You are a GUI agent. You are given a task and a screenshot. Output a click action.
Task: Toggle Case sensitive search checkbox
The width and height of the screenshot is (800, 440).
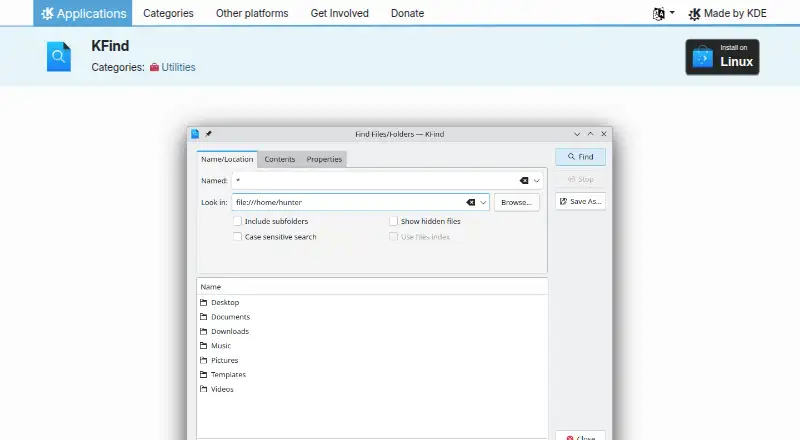[x=237, y=236]
